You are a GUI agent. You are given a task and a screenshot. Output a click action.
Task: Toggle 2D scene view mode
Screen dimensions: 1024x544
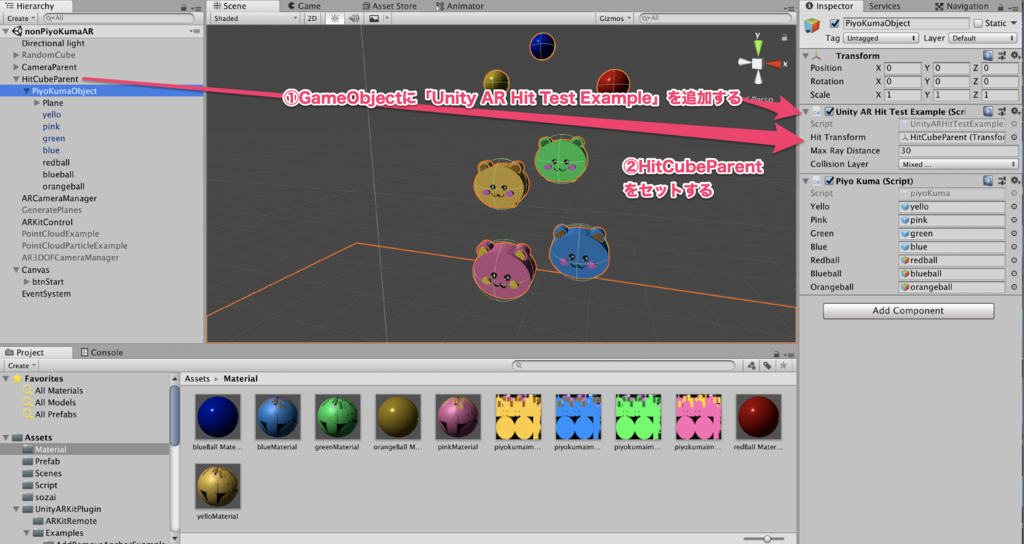point(312,18)
